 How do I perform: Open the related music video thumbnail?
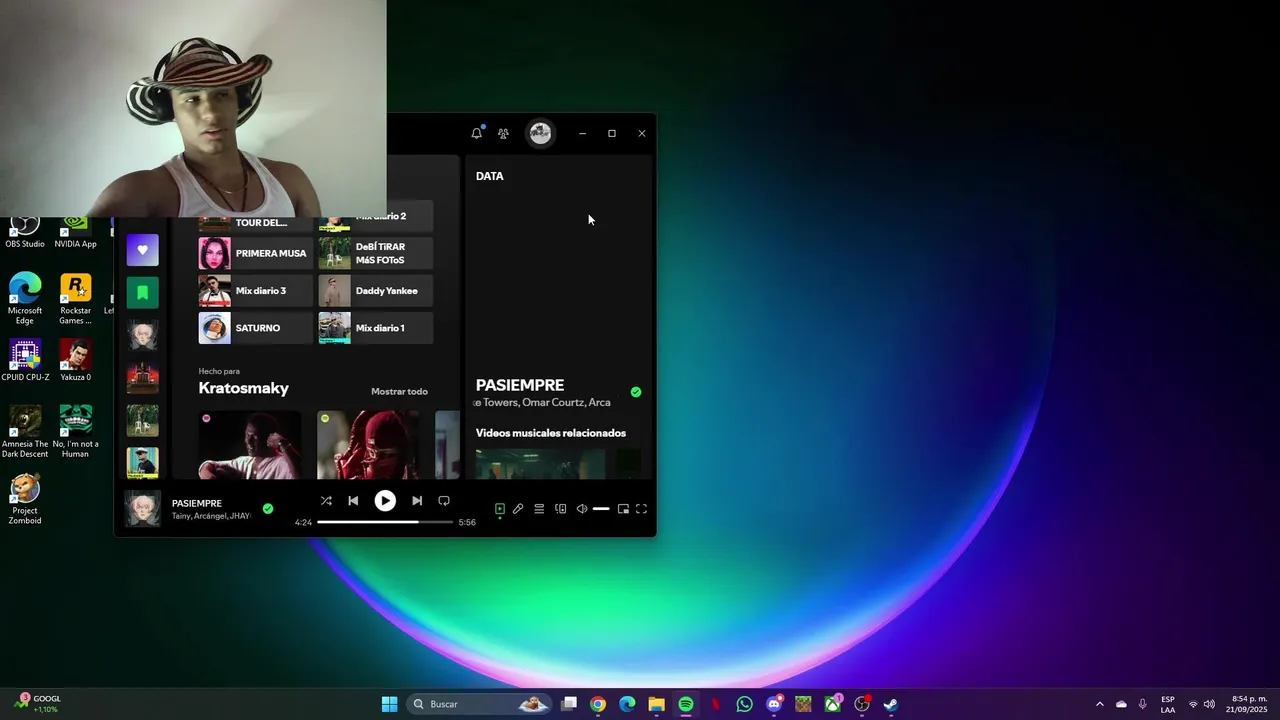pos(540,464)
